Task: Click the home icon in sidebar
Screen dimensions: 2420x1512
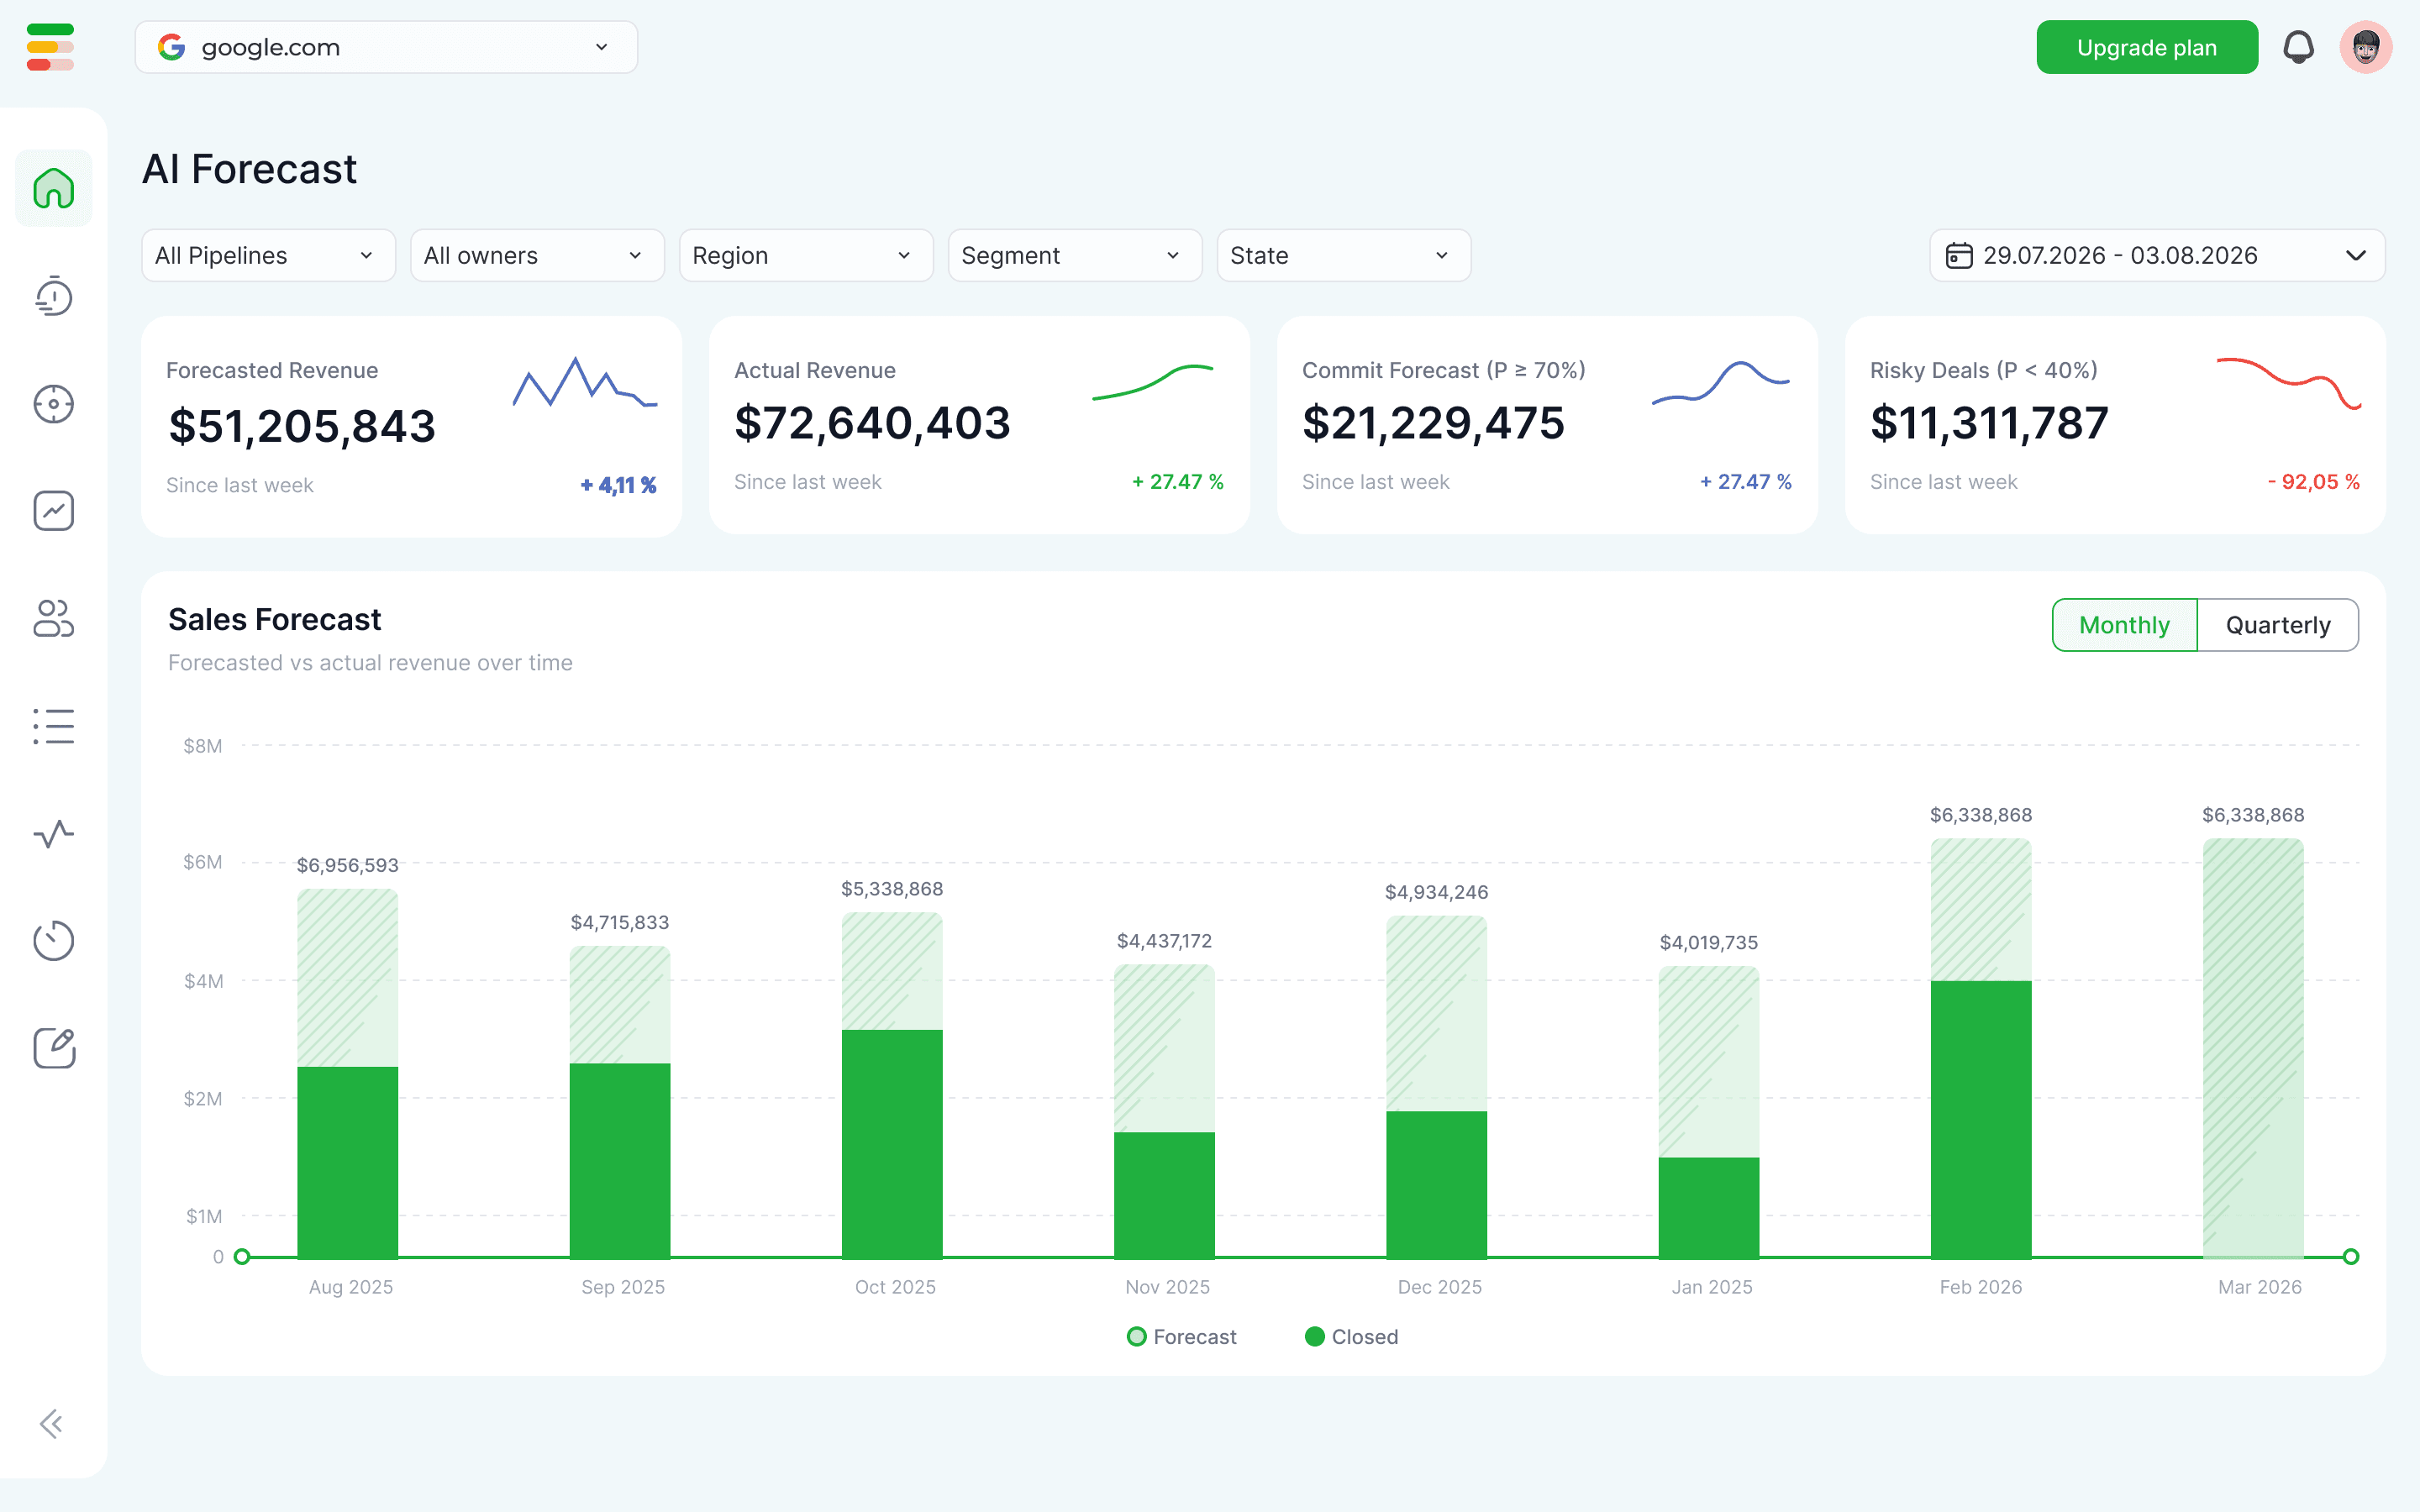Action: pos(53,188)
